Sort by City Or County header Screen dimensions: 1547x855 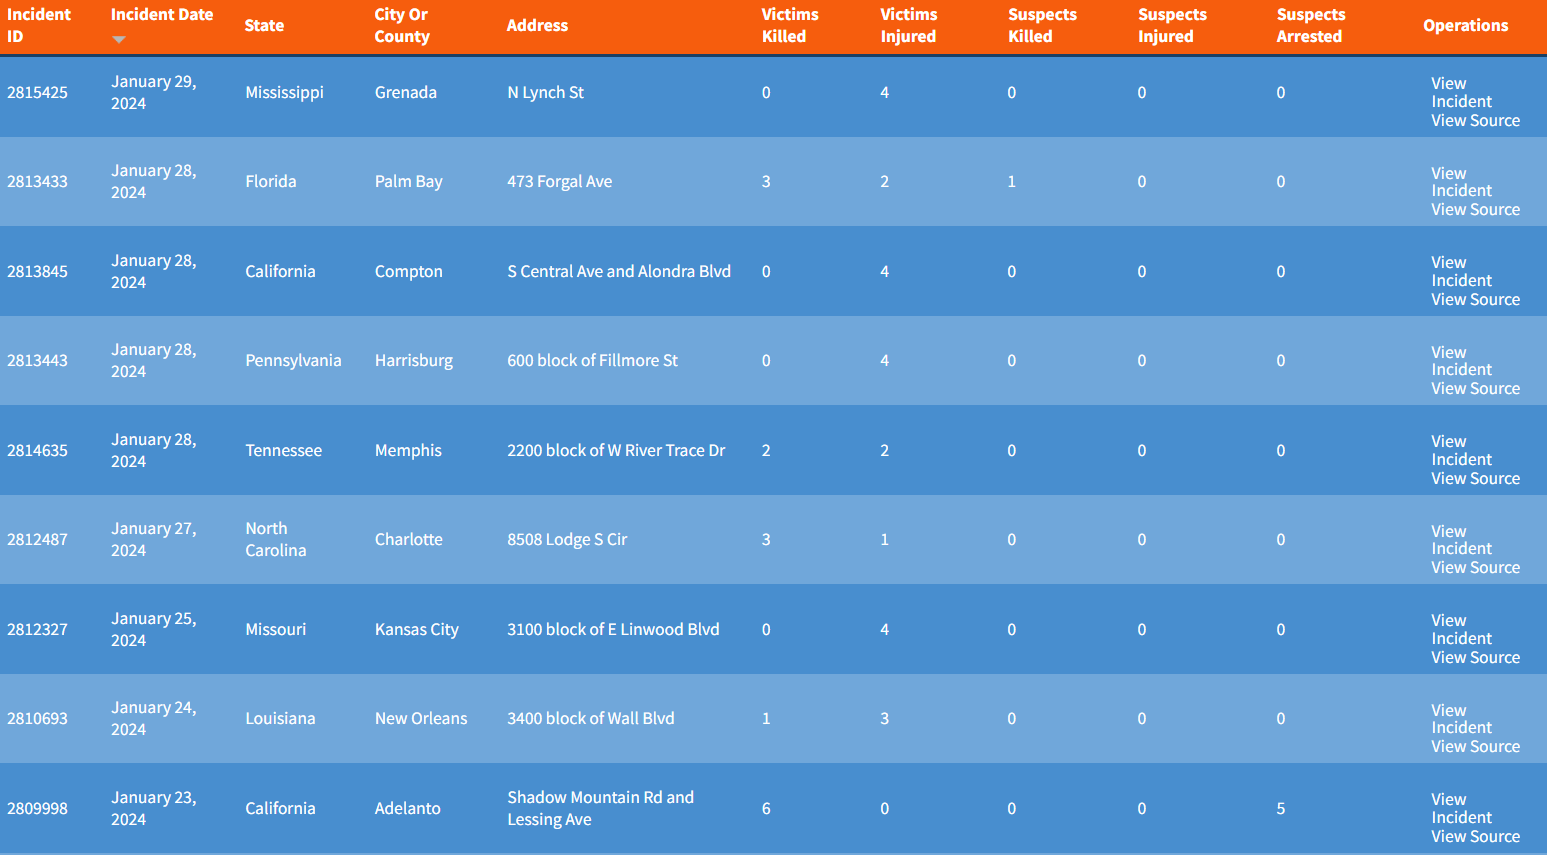coord(402,25)
